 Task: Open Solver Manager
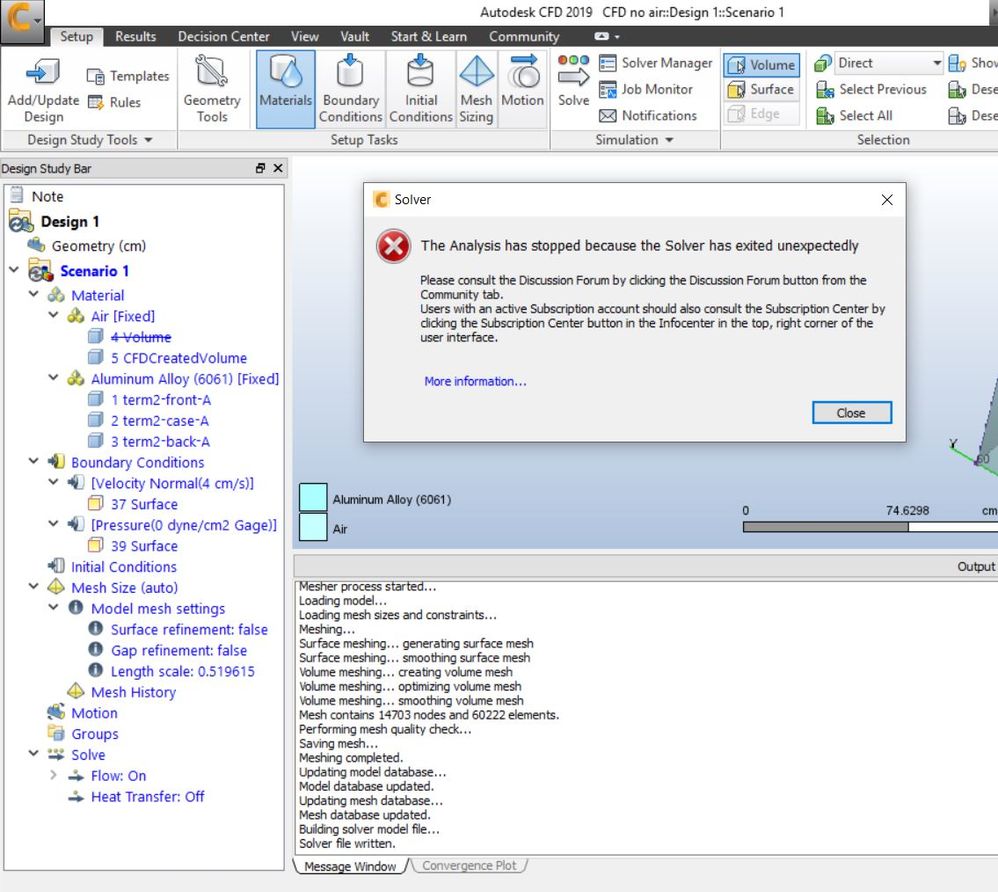coord(656,63)
